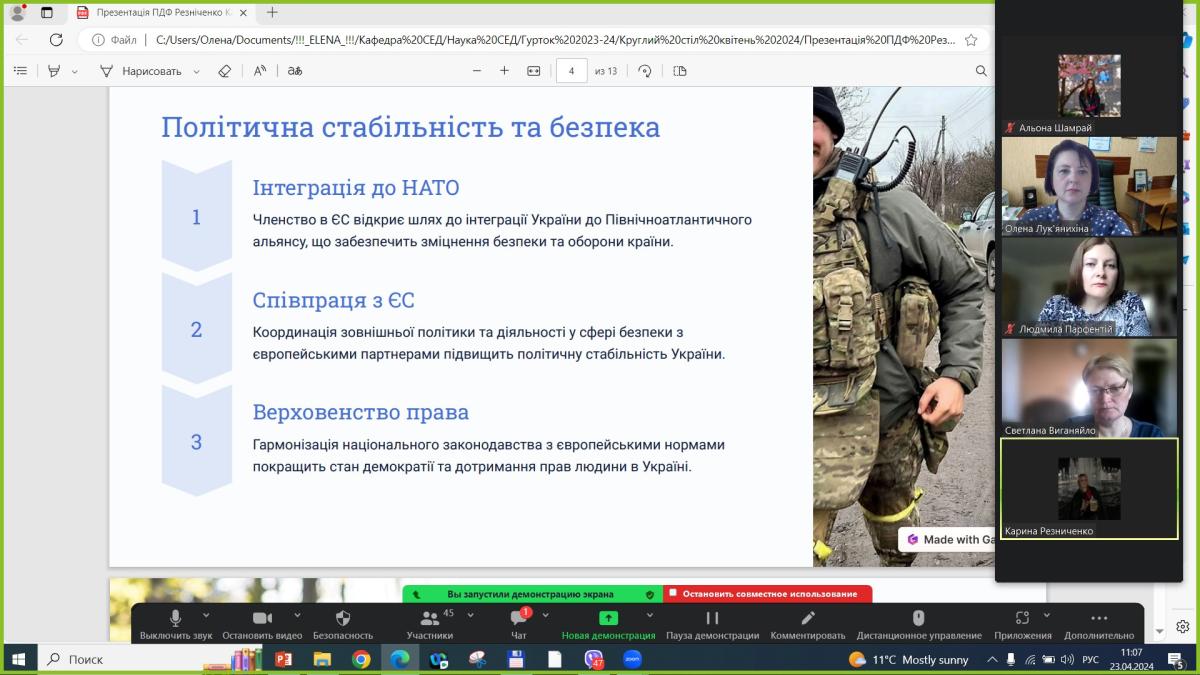Screen dimensions: 1200x675
Task: Click the PDF fit-to-width icon
Action: [533, 71]
